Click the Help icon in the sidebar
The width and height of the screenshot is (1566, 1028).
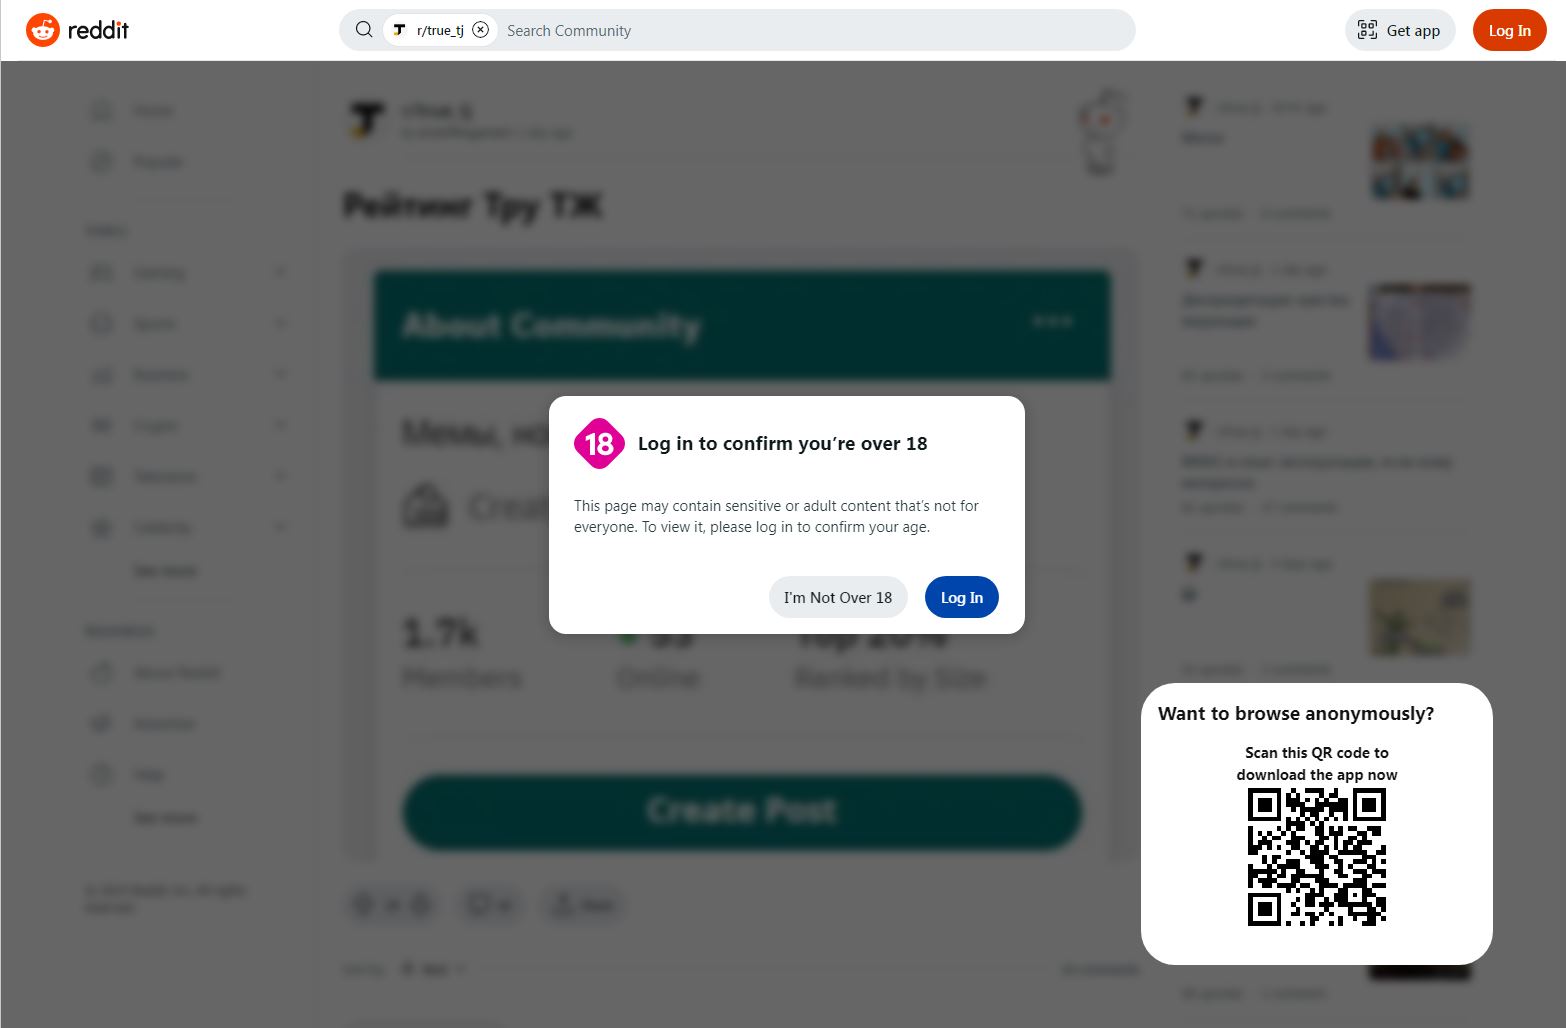[101, 773]
